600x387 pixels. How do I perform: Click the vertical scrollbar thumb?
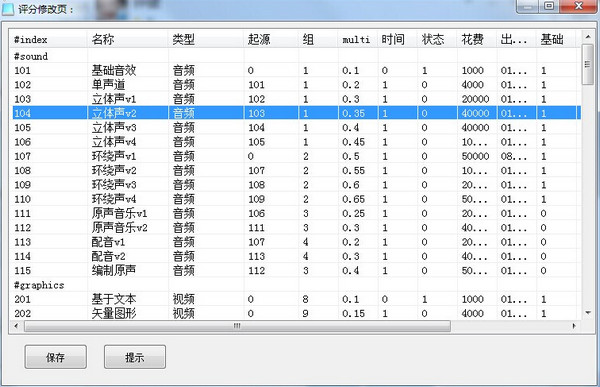tap(588, 64)
